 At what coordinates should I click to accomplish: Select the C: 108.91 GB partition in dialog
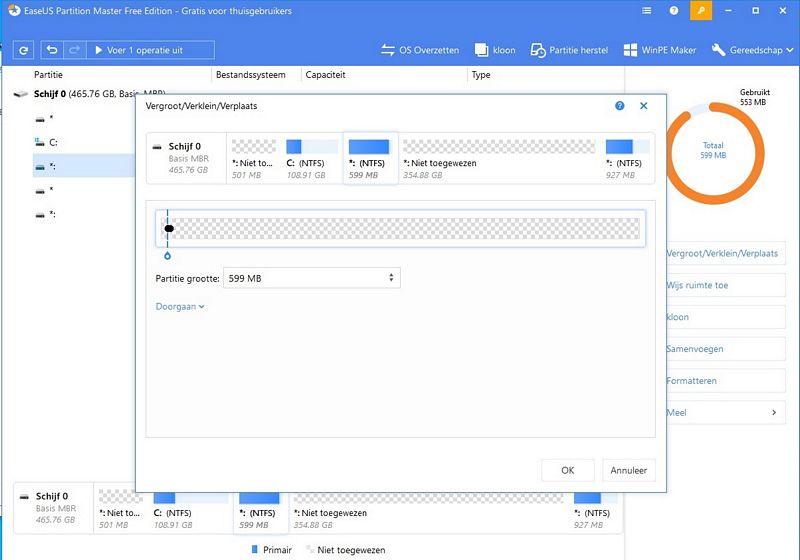point(311,158)
